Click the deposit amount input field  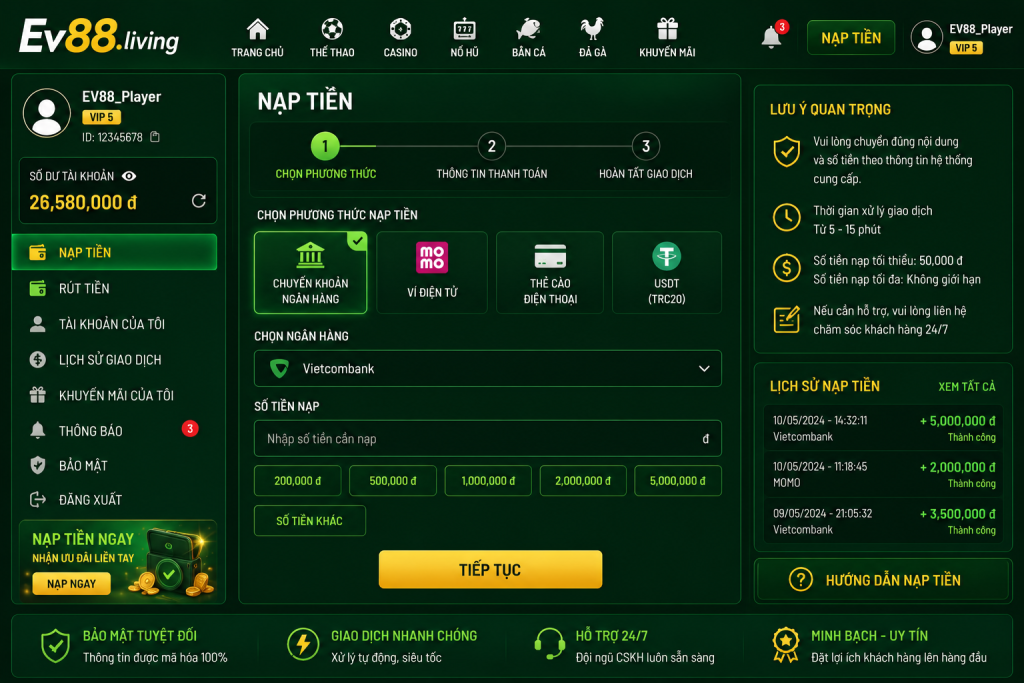488,439
